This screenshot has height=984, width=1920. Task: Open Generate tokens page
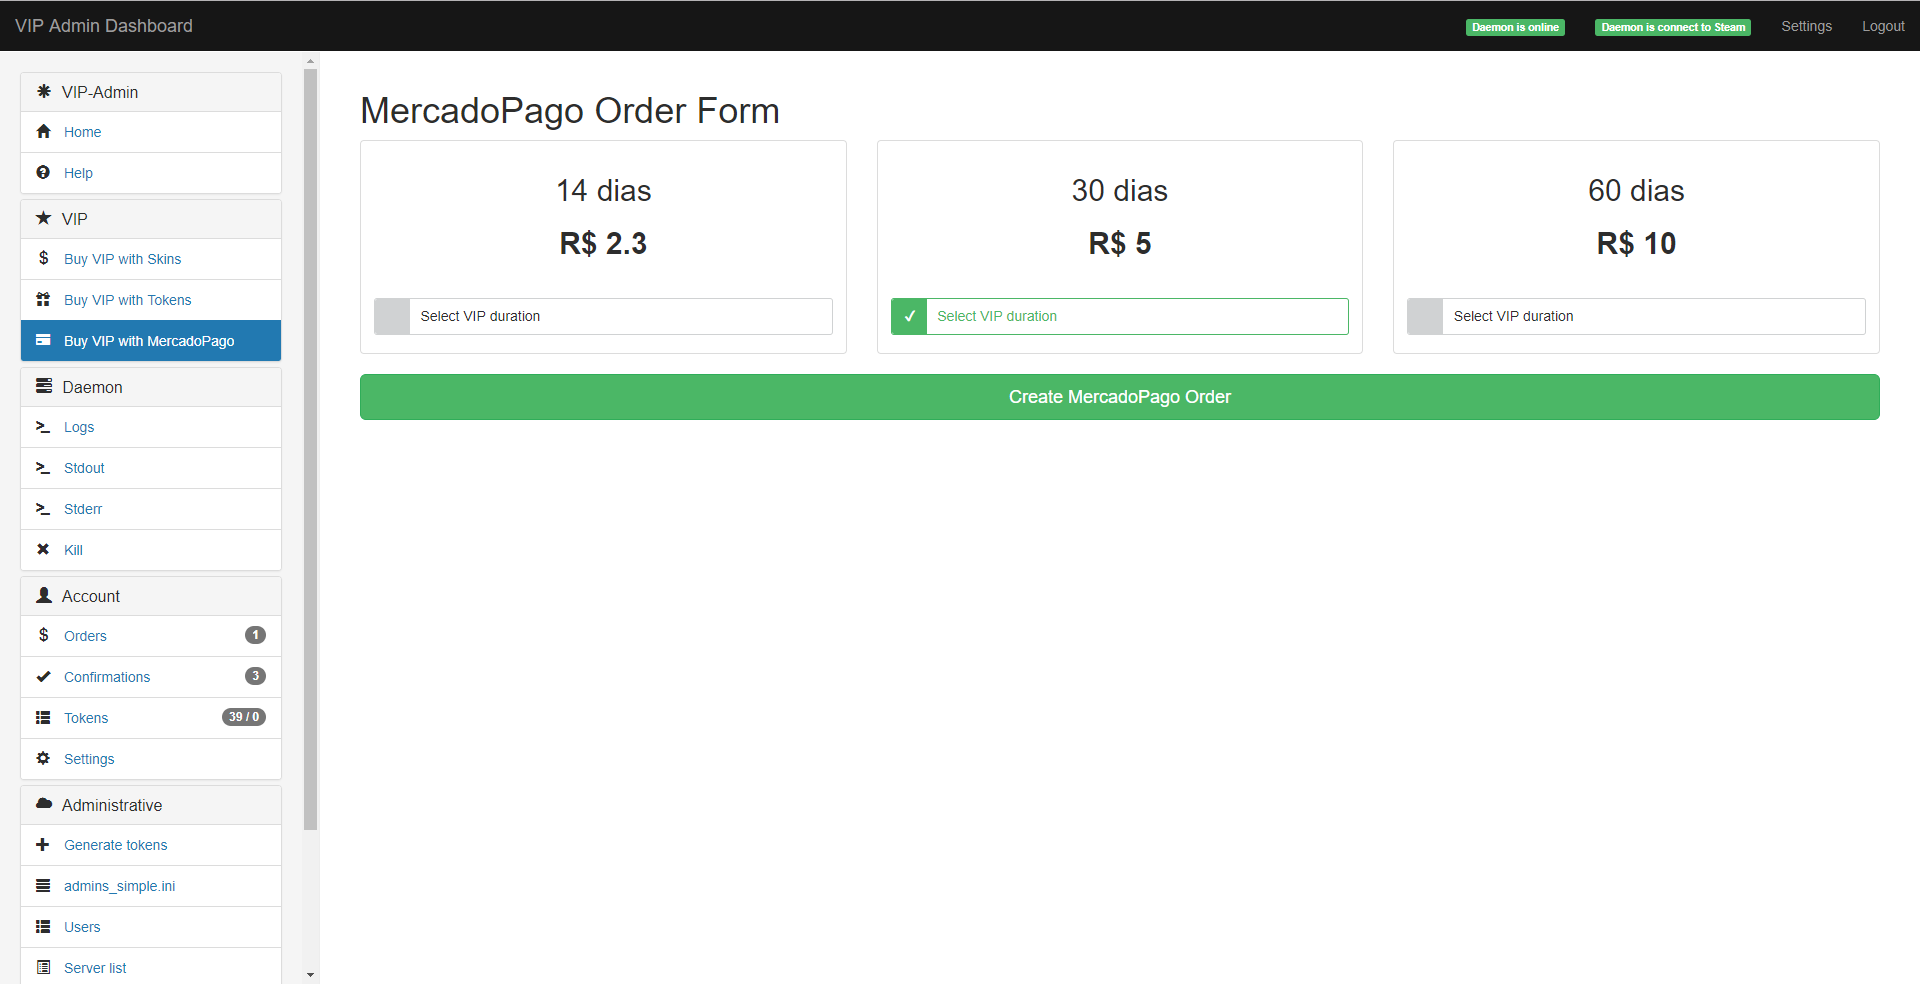coord(151,845)
